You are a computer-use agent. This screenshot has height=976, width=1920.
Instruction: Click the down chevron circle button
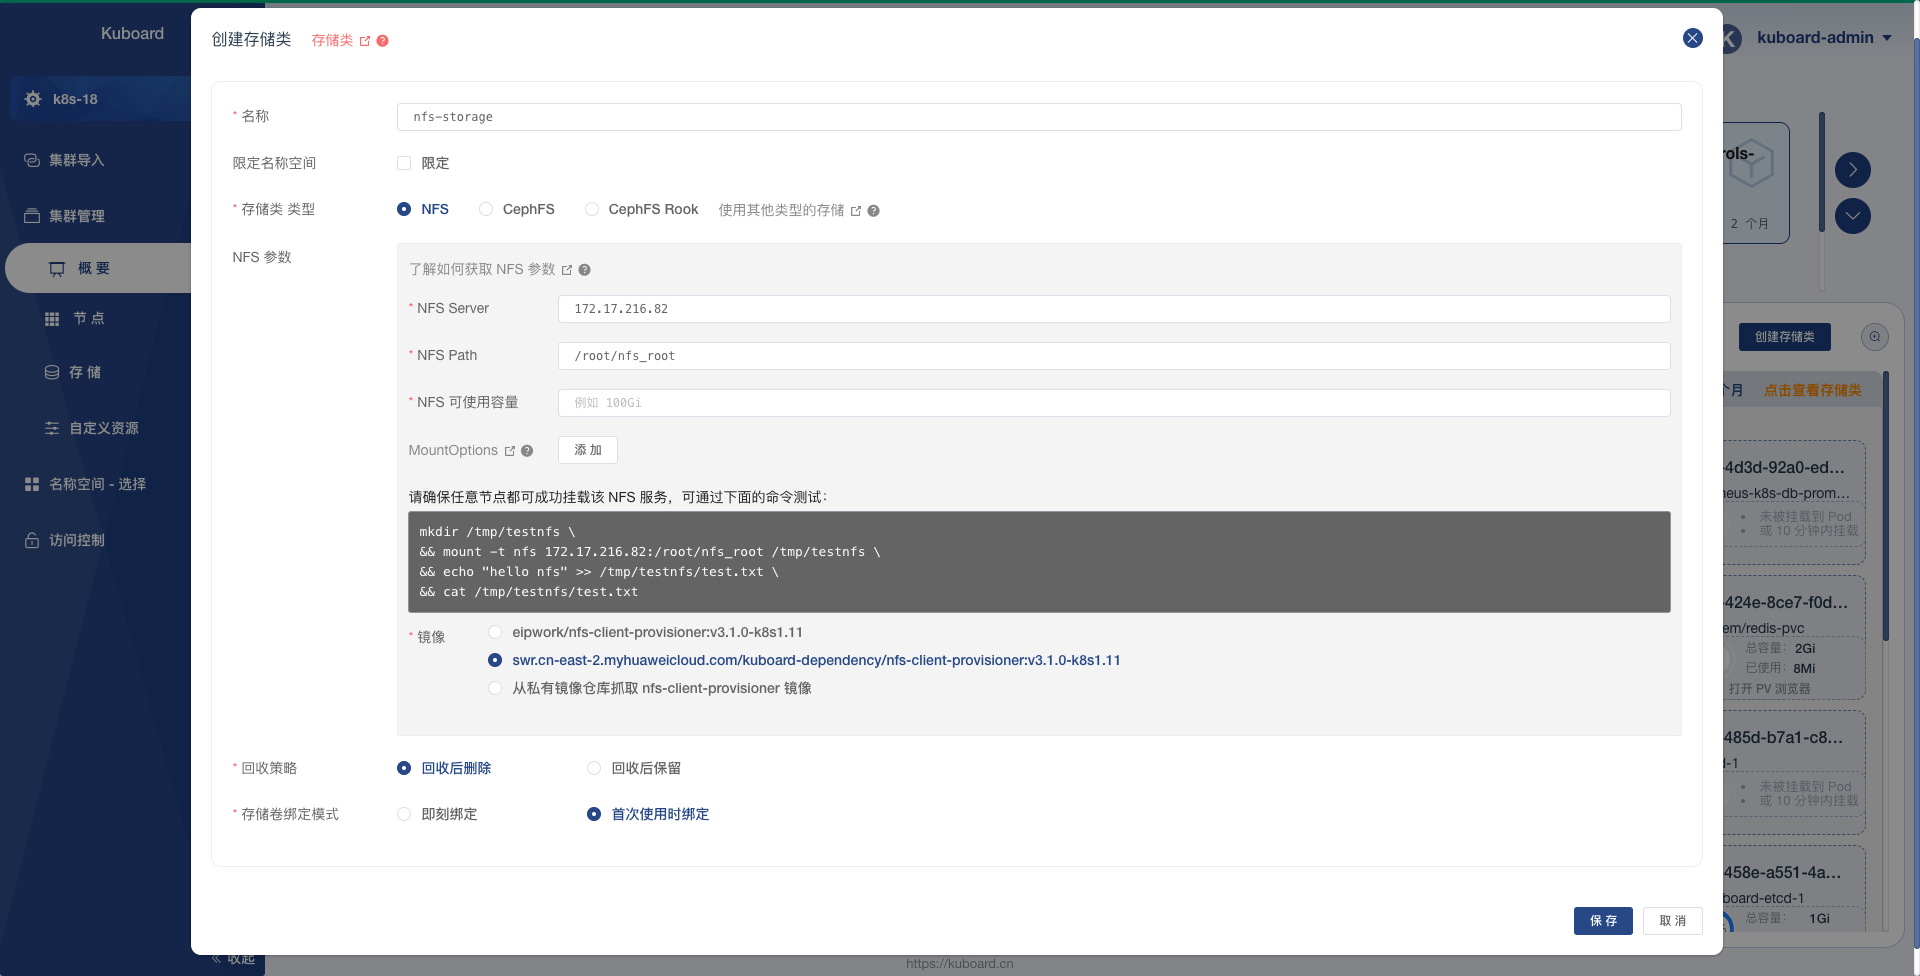click(1853, 216)
